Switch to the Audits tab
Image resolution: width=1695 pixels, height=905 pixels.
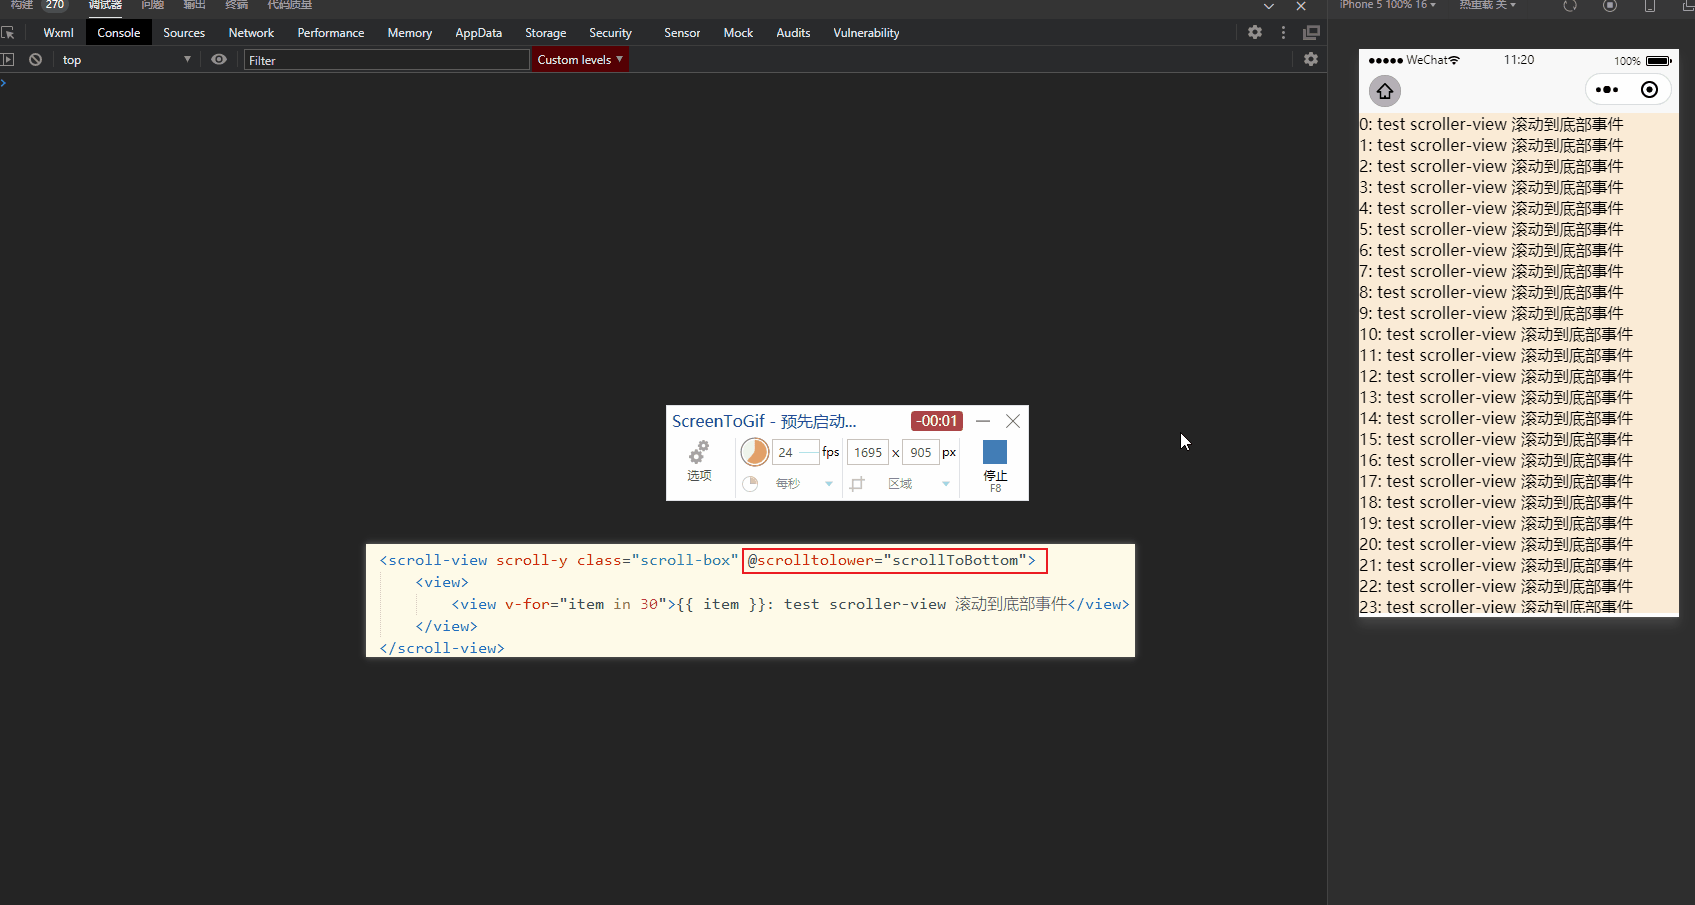[x=793, y=33]
